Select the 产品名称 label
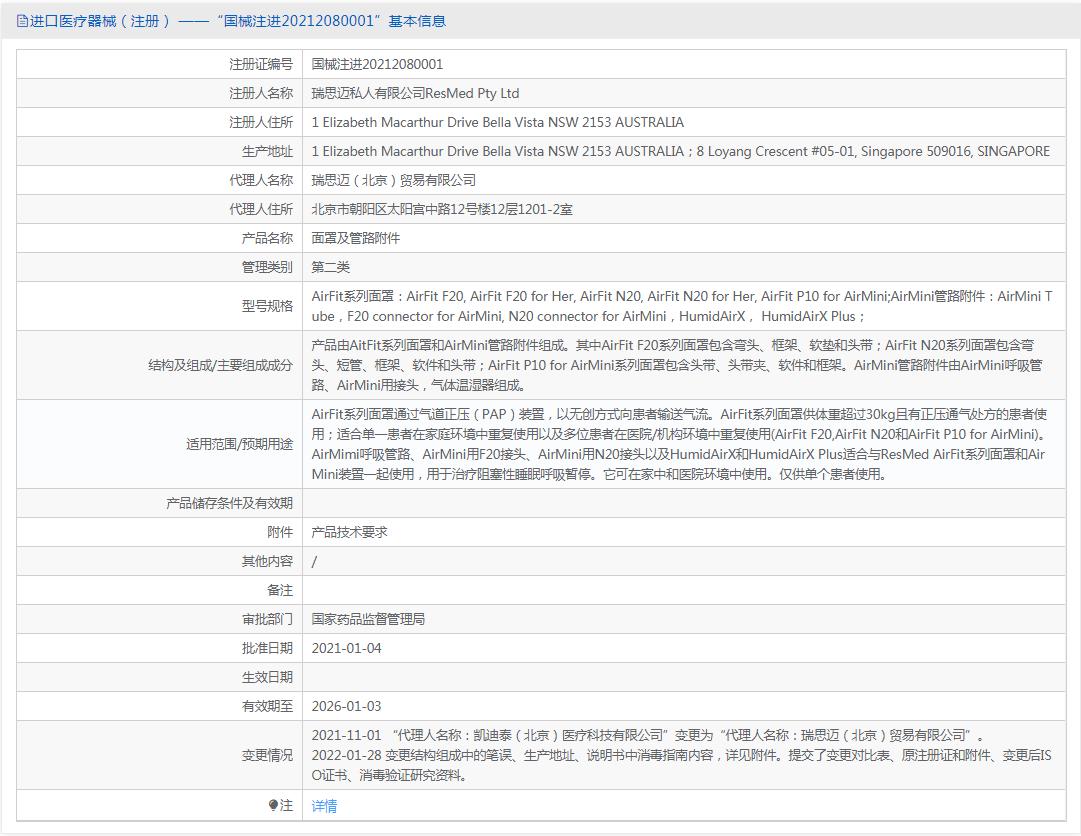 pyautogui.click(x=267, y=238)
